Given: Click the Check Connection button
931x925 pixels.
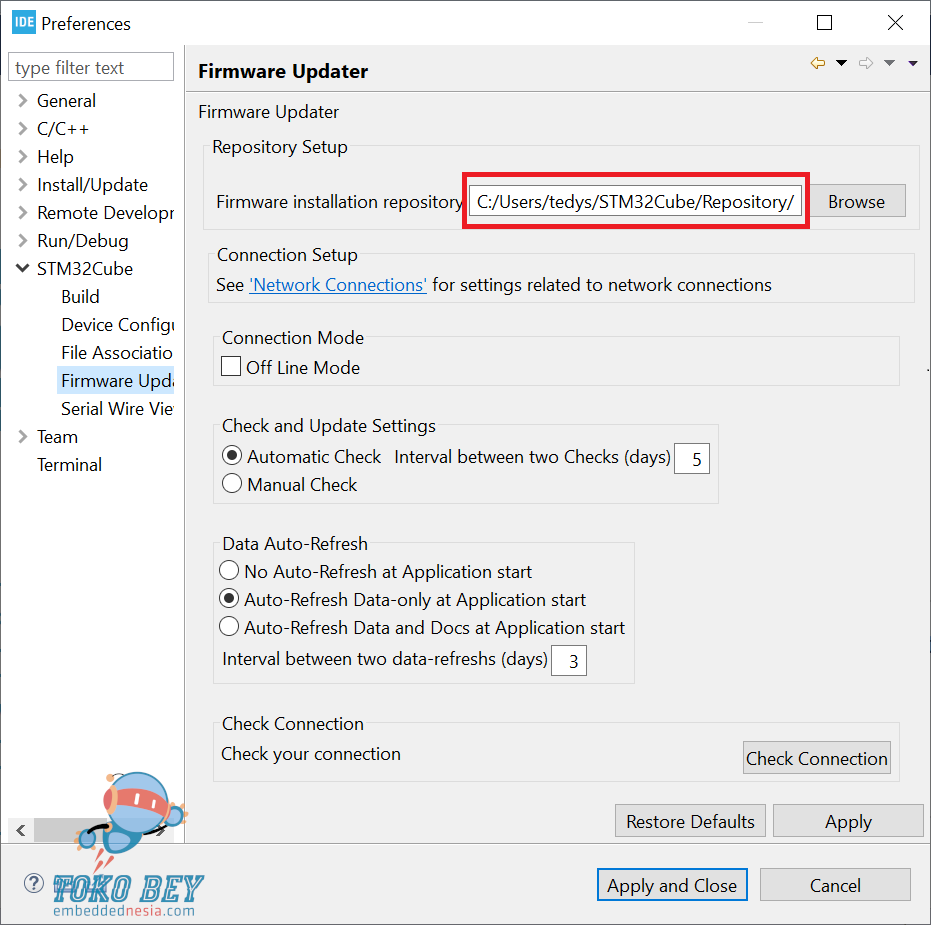Looking at the screenshot, I should [x=816, y=758].
